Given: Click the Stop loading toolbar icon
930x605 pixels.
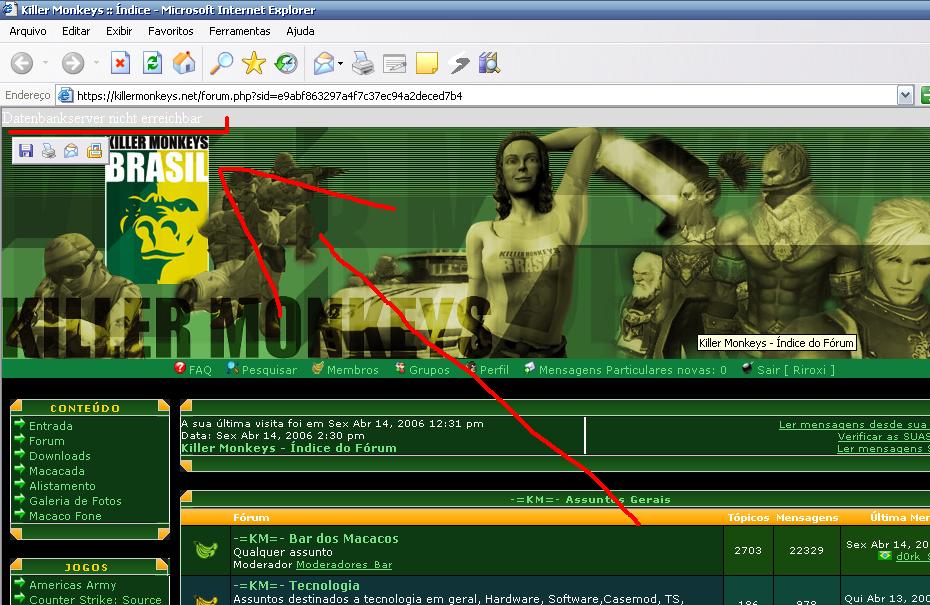Looking at the screenshot, I should [120, 64].
